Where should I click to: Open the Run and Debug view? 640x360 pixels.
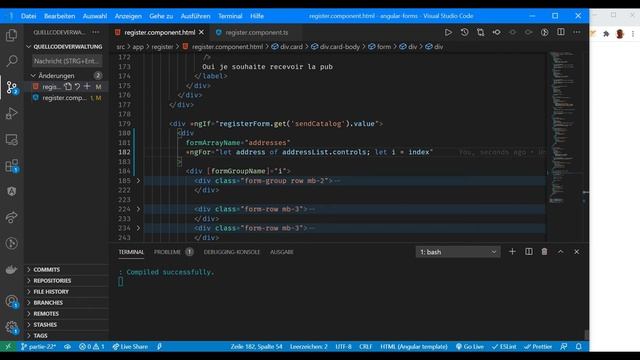tap(11, 113)
